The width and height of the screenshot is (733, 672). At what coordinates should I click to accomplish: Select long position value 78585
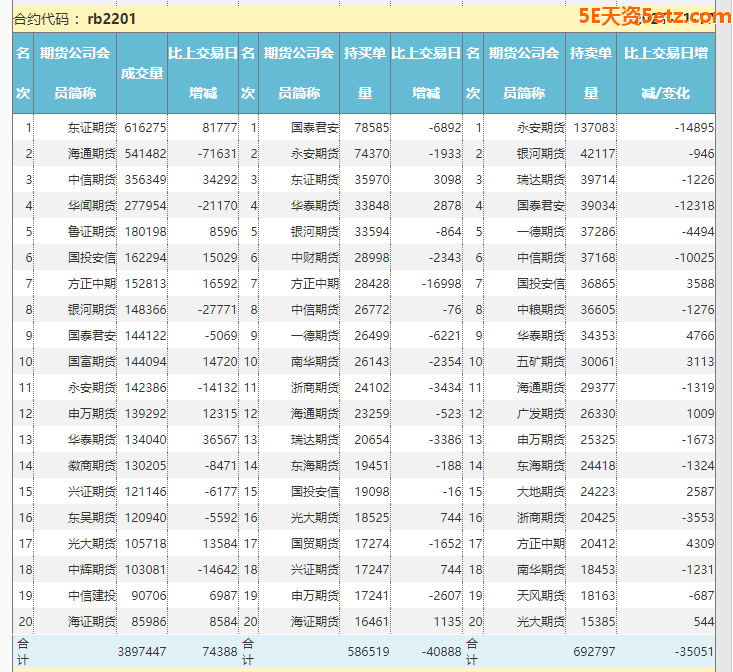coord(372,128)
